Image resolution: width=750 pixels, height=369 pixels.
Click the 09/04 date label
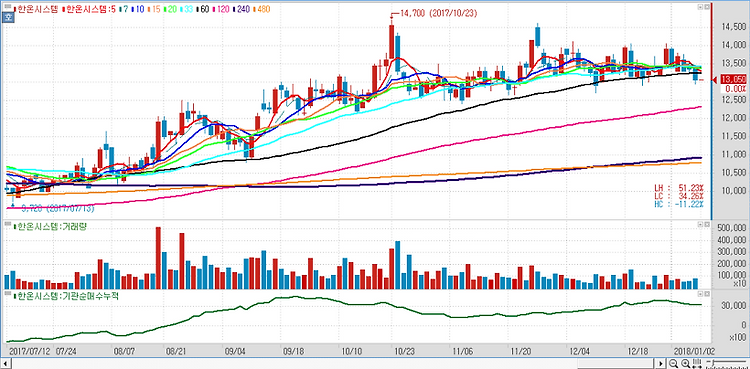tap(234, 351)
